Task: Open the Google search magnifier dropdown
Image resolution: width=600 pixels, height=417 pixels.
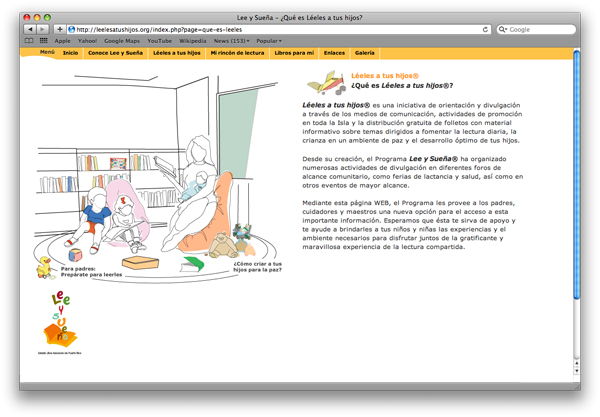Action: pos(503,30)
